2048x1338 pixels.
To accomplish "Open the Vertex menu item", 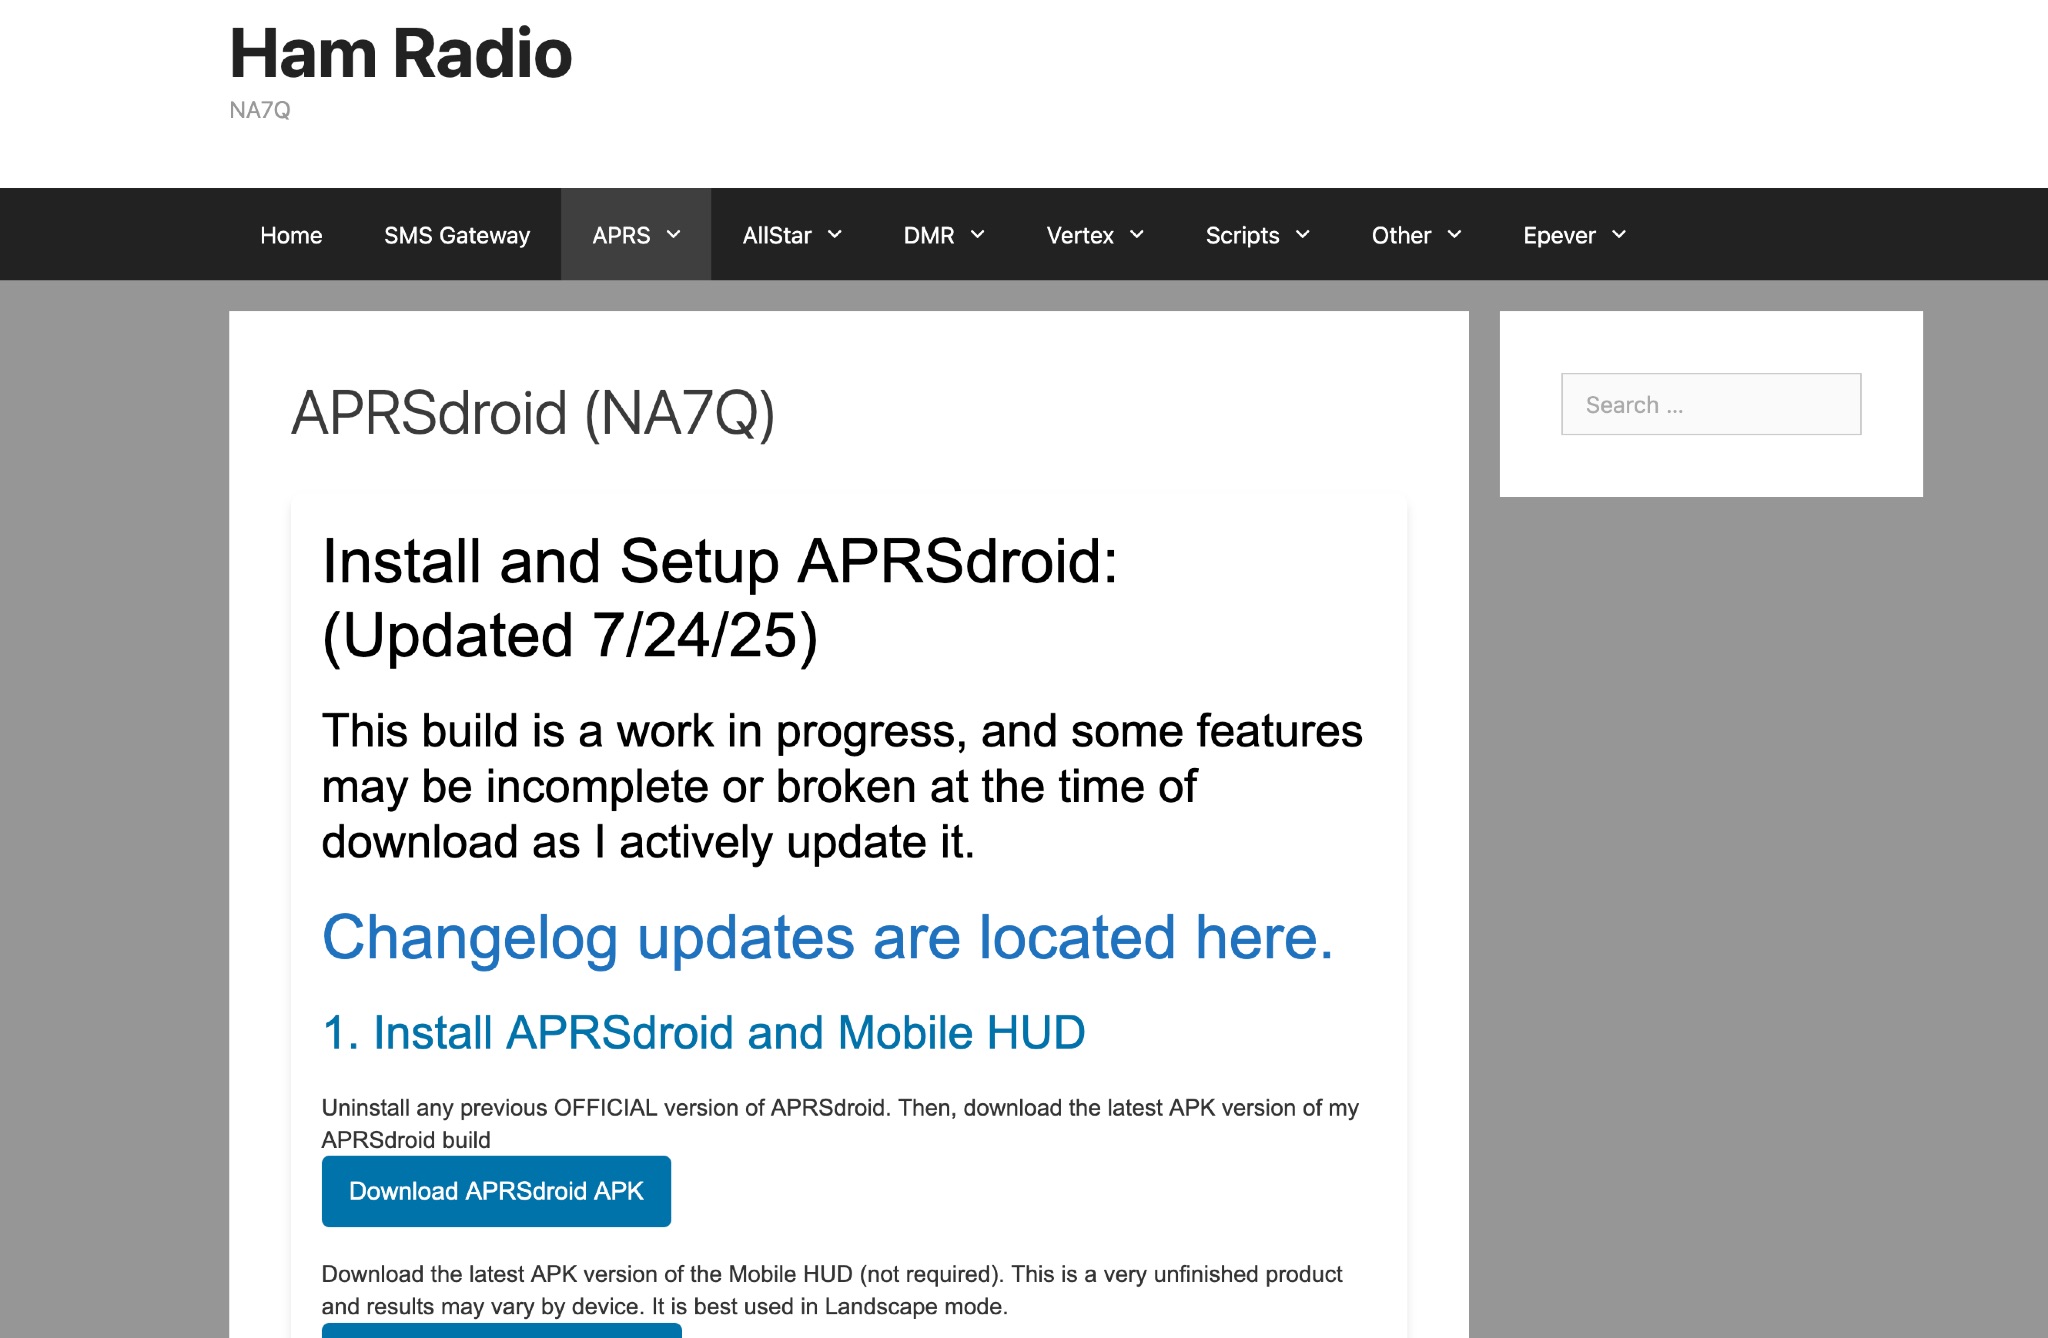I will (1080, 235).
